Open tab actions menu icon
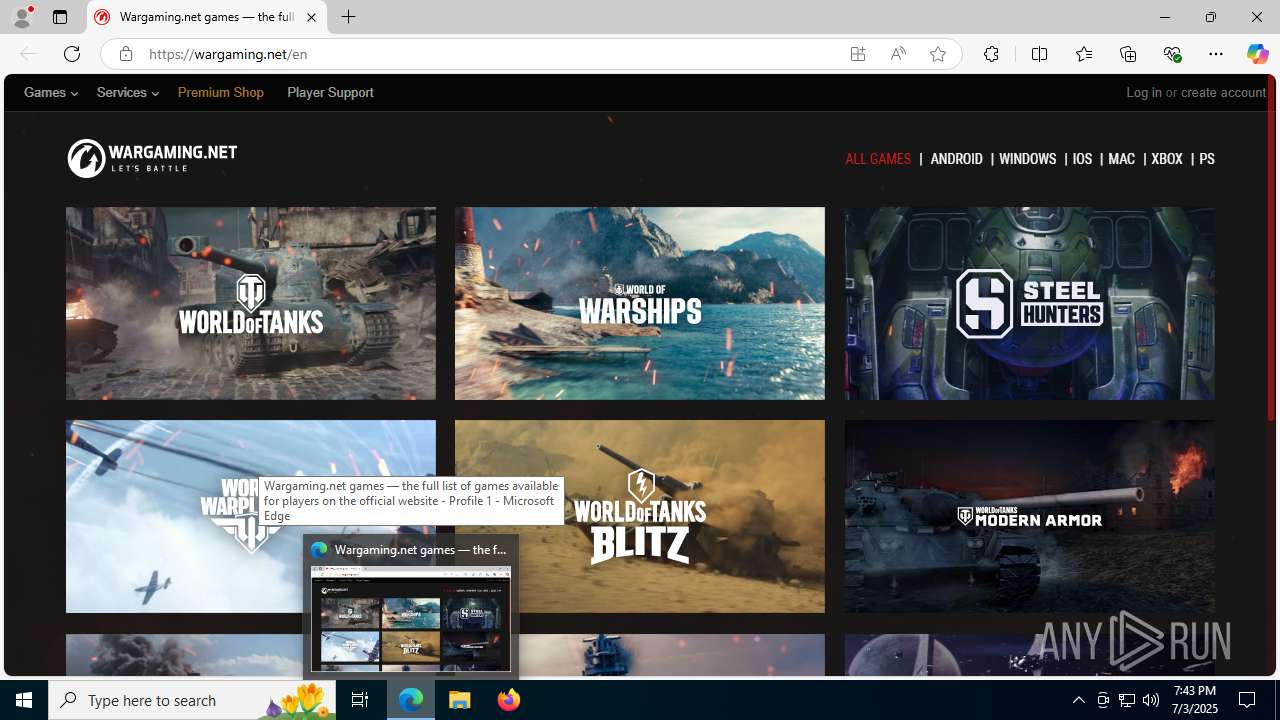 point(60,17)
